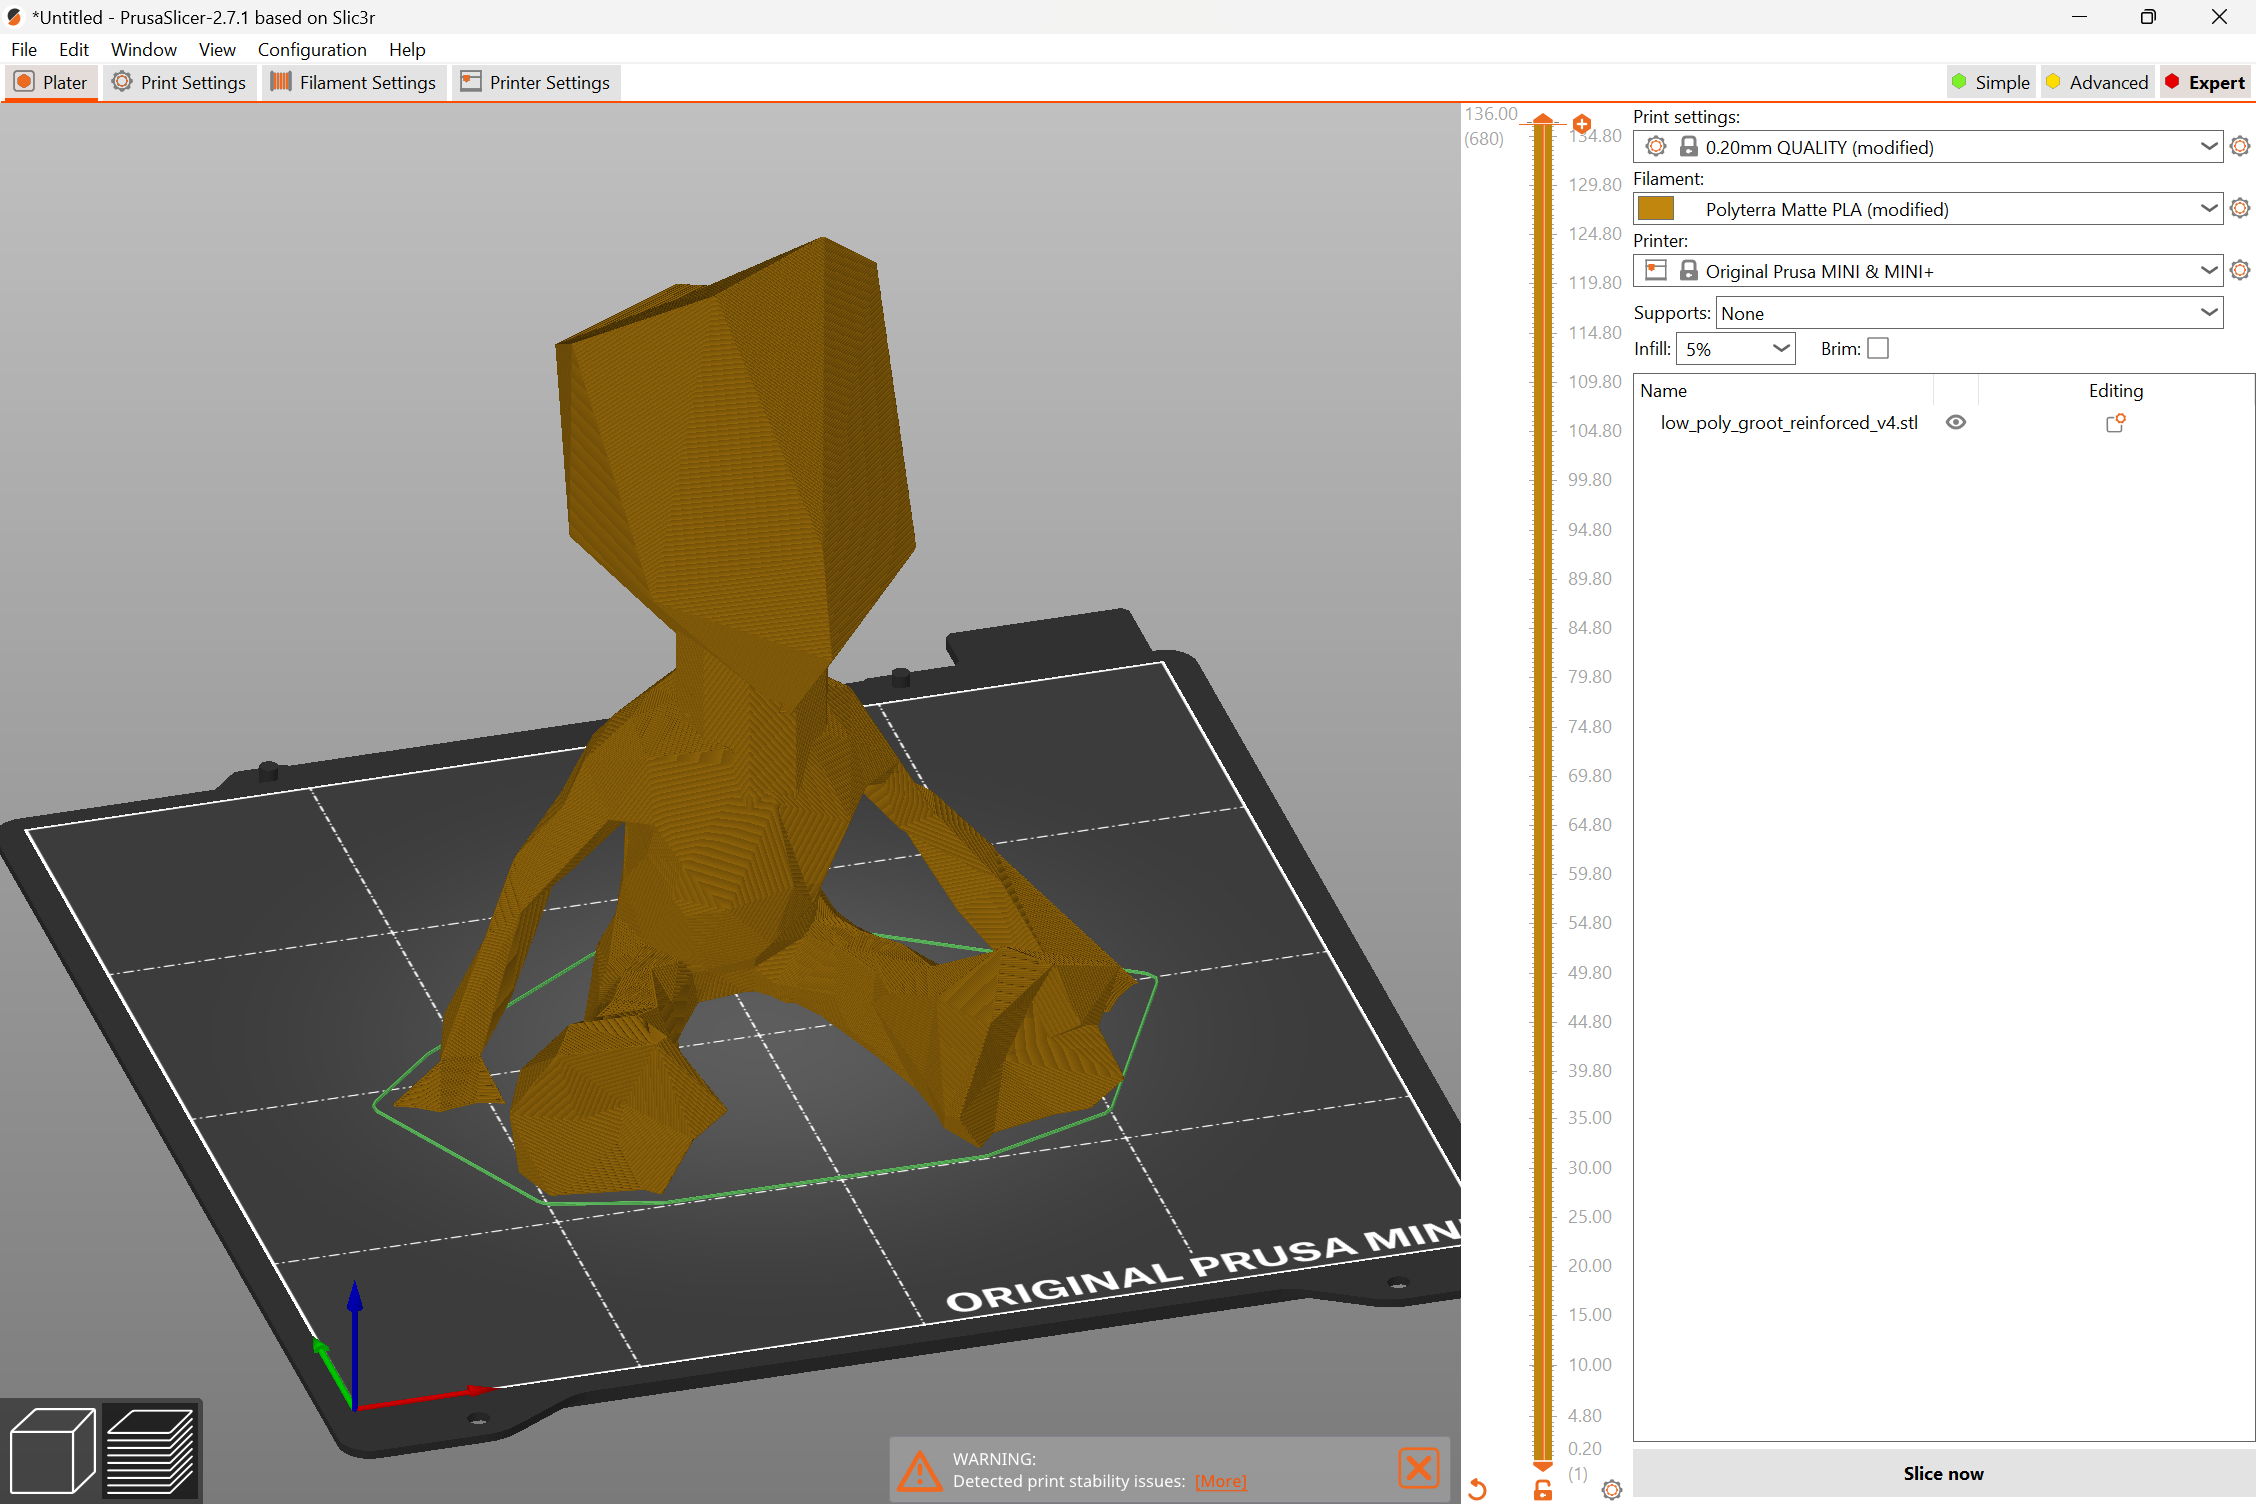This screenshot has width=2256, height=1504.
Task: Minimize the PrusaSlicer window
Action: click(2079, 17)
